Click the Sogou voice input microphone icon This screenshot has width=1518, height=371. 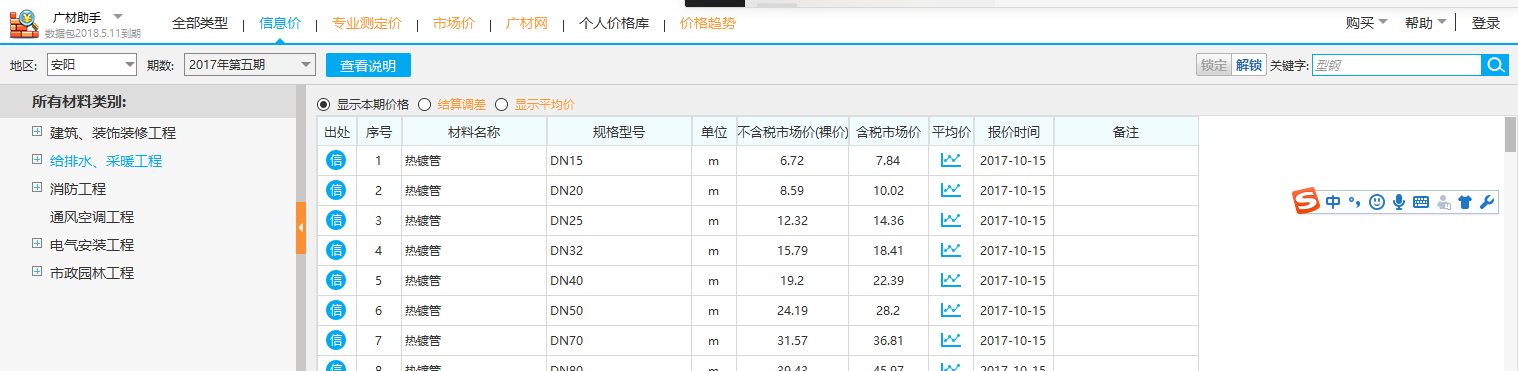pyautogui.click(x=1399, y=202)
